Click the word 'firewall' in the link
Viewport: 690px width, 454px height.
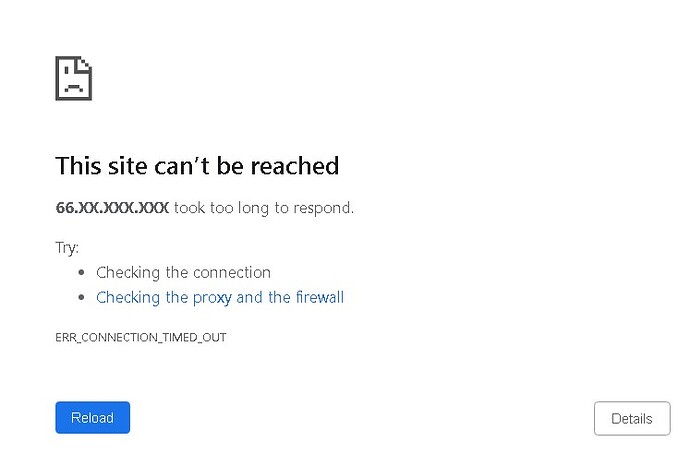(319, 297)
